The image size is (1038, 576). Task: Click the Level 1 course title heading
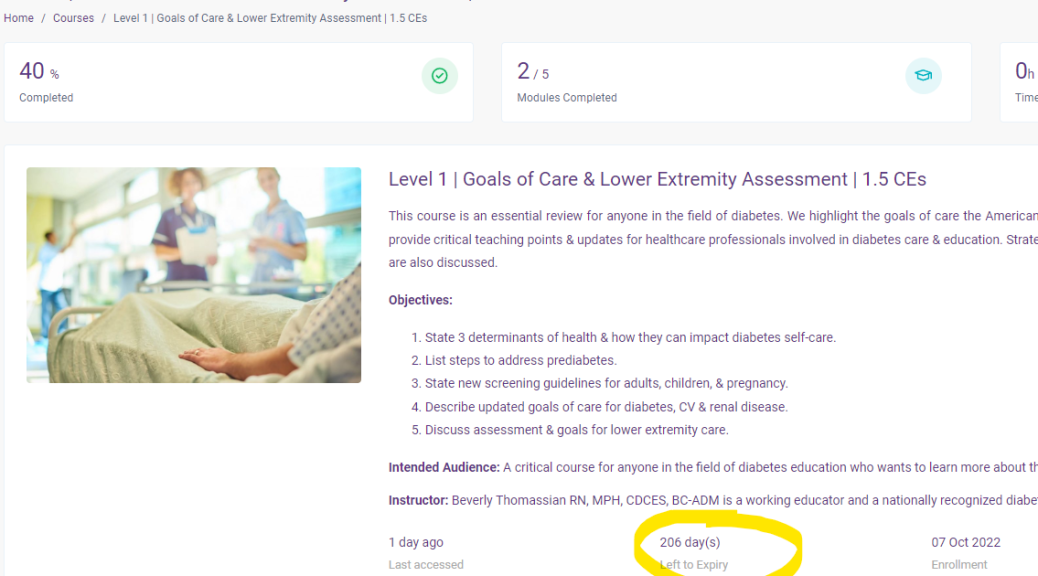[x=657, y=180]
